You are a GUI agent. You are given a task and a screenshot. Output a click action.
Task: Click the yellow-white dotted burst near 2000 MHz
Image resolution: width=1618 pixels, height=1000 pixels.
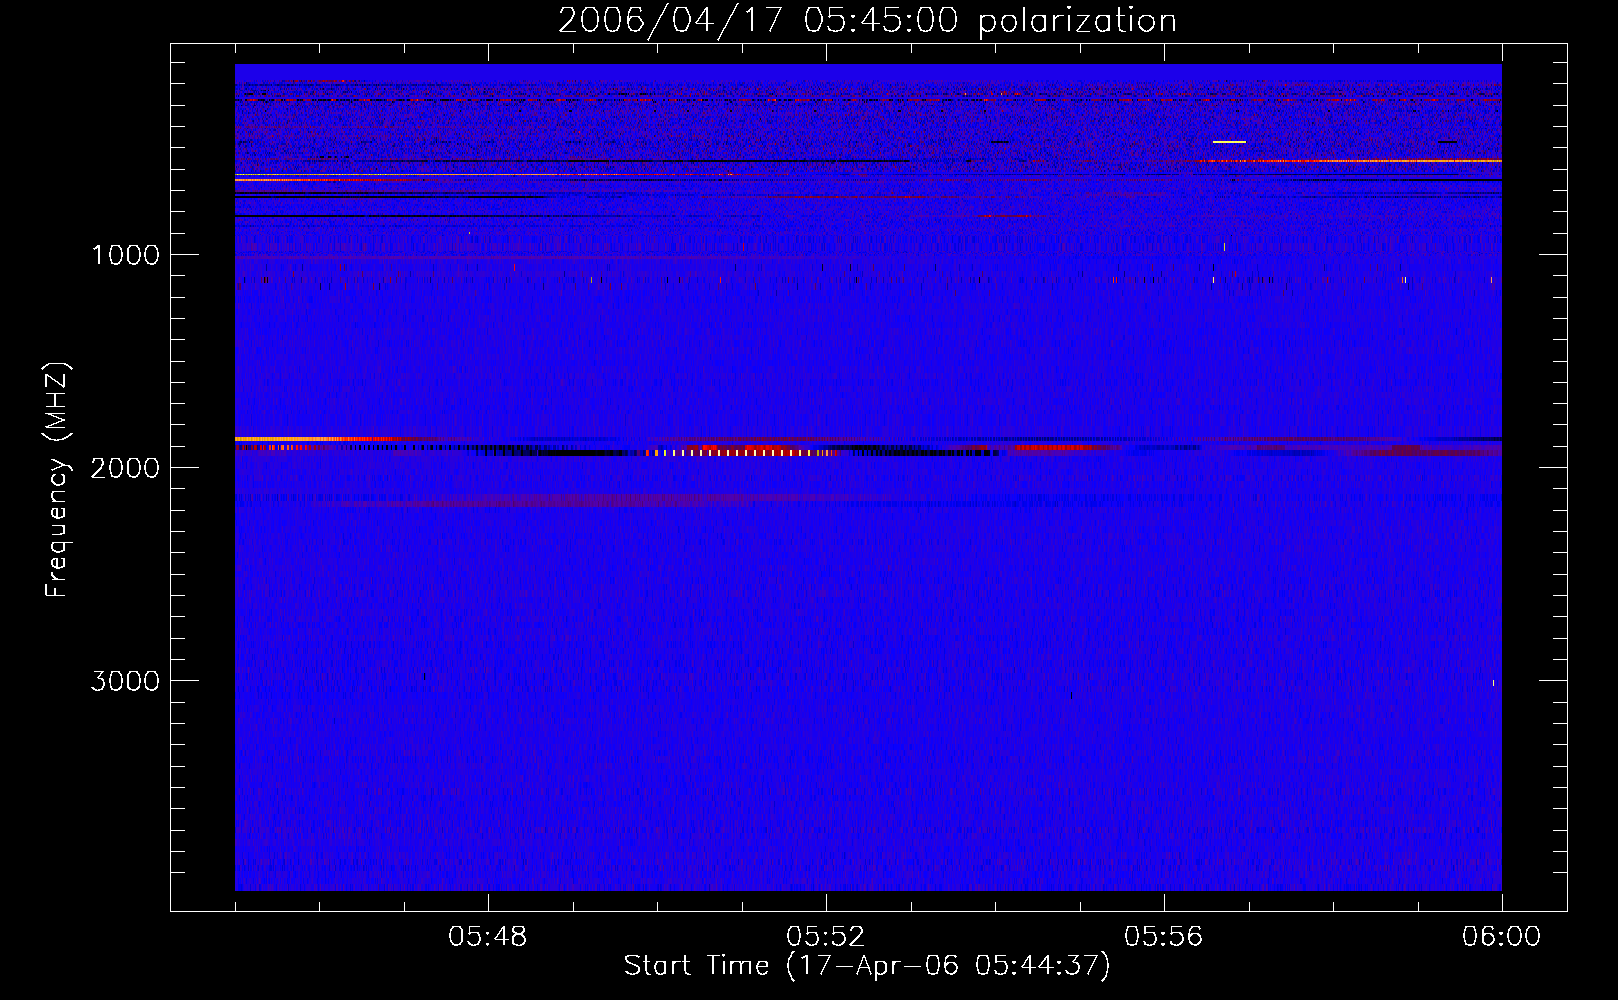click(742, 453)
